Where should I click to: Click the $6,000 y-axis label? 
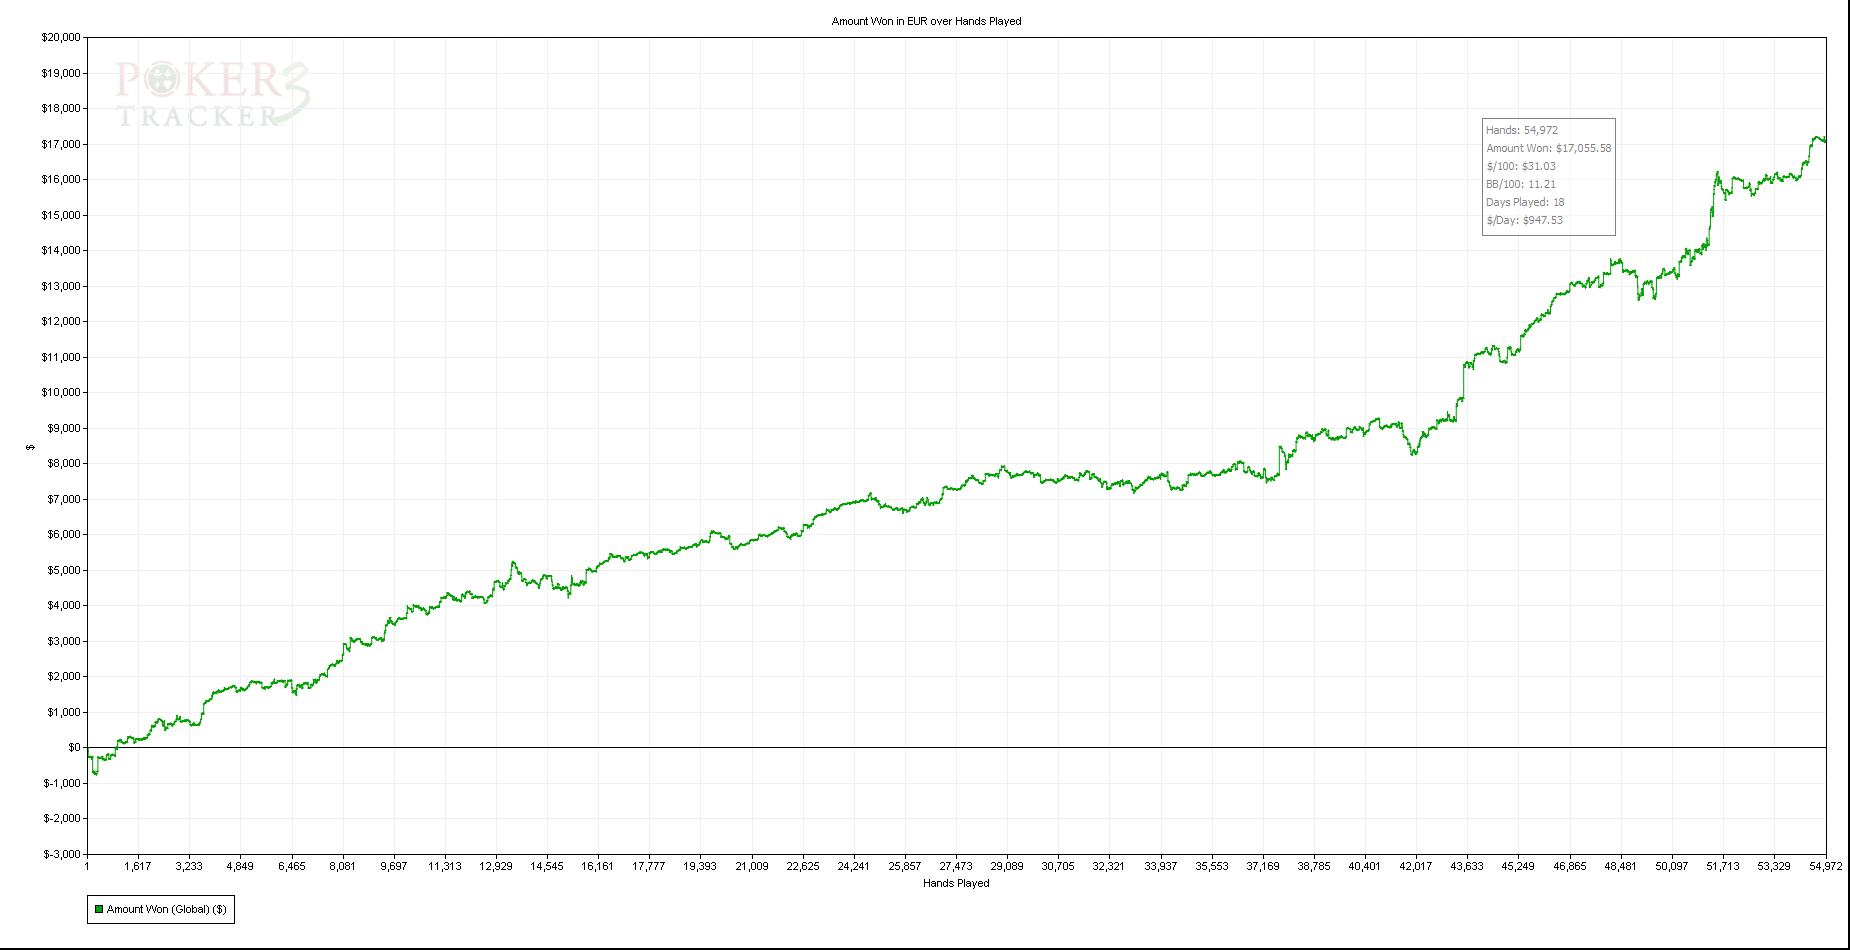tap(64, 535)
